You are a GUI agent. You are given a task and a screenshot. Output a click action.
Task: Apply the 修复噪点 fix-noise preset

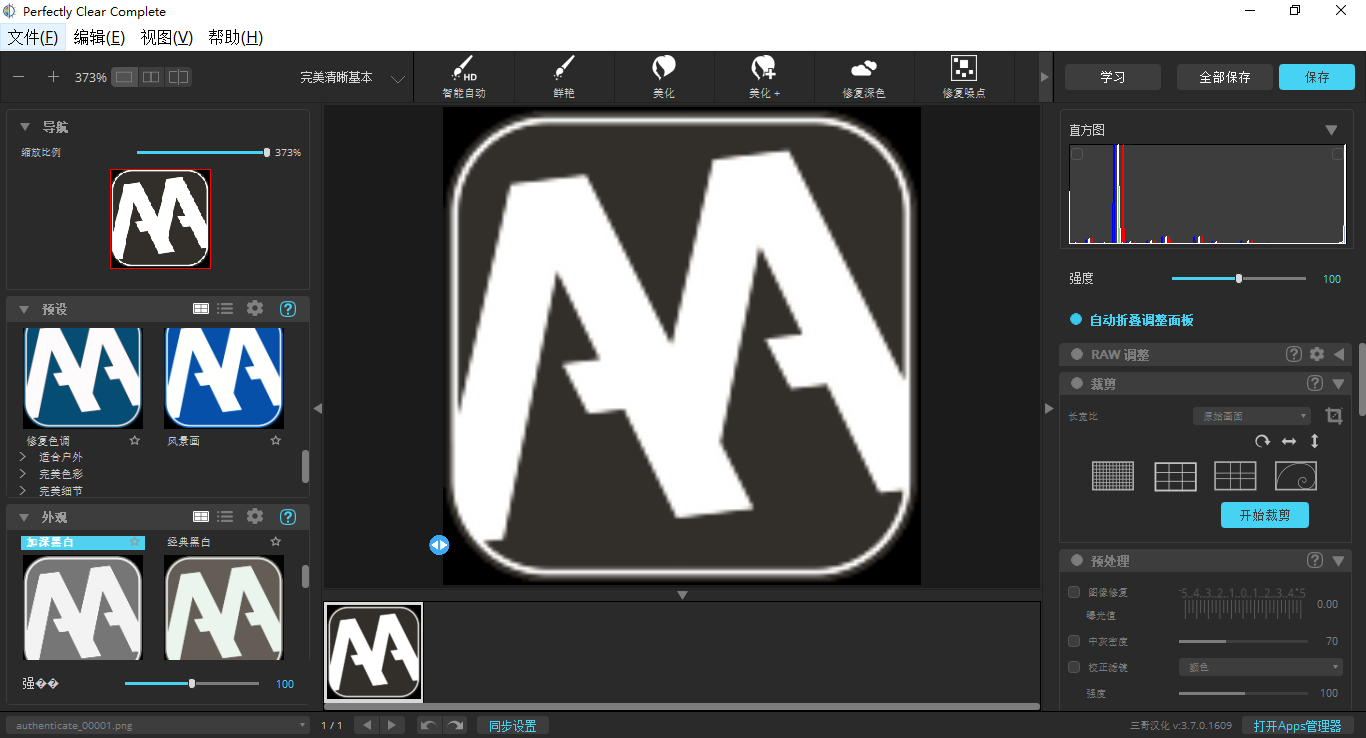point(964,77)
